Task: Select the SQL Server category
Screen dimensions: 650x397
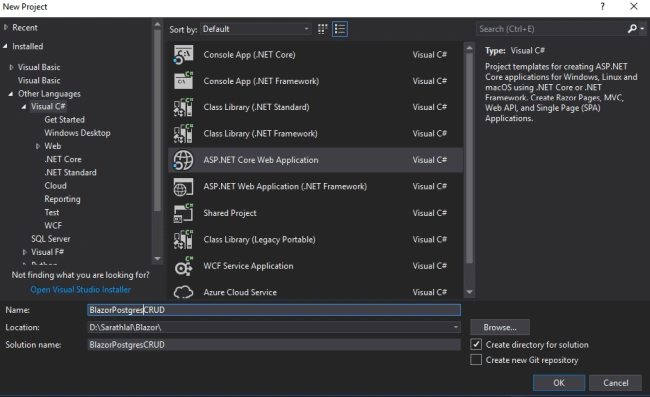Action: (x=51, y=239)
